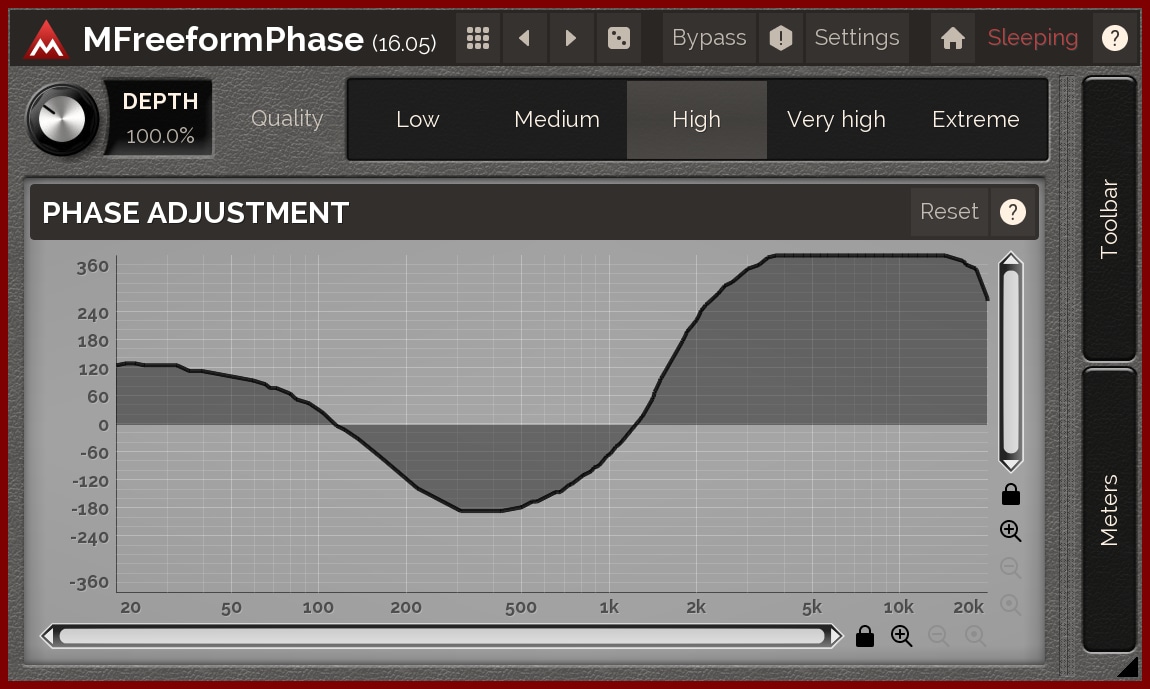Screen dimensions: 1150x689
Task: Zoom out on the vertical axis
Action: [x=1011, y=567]
